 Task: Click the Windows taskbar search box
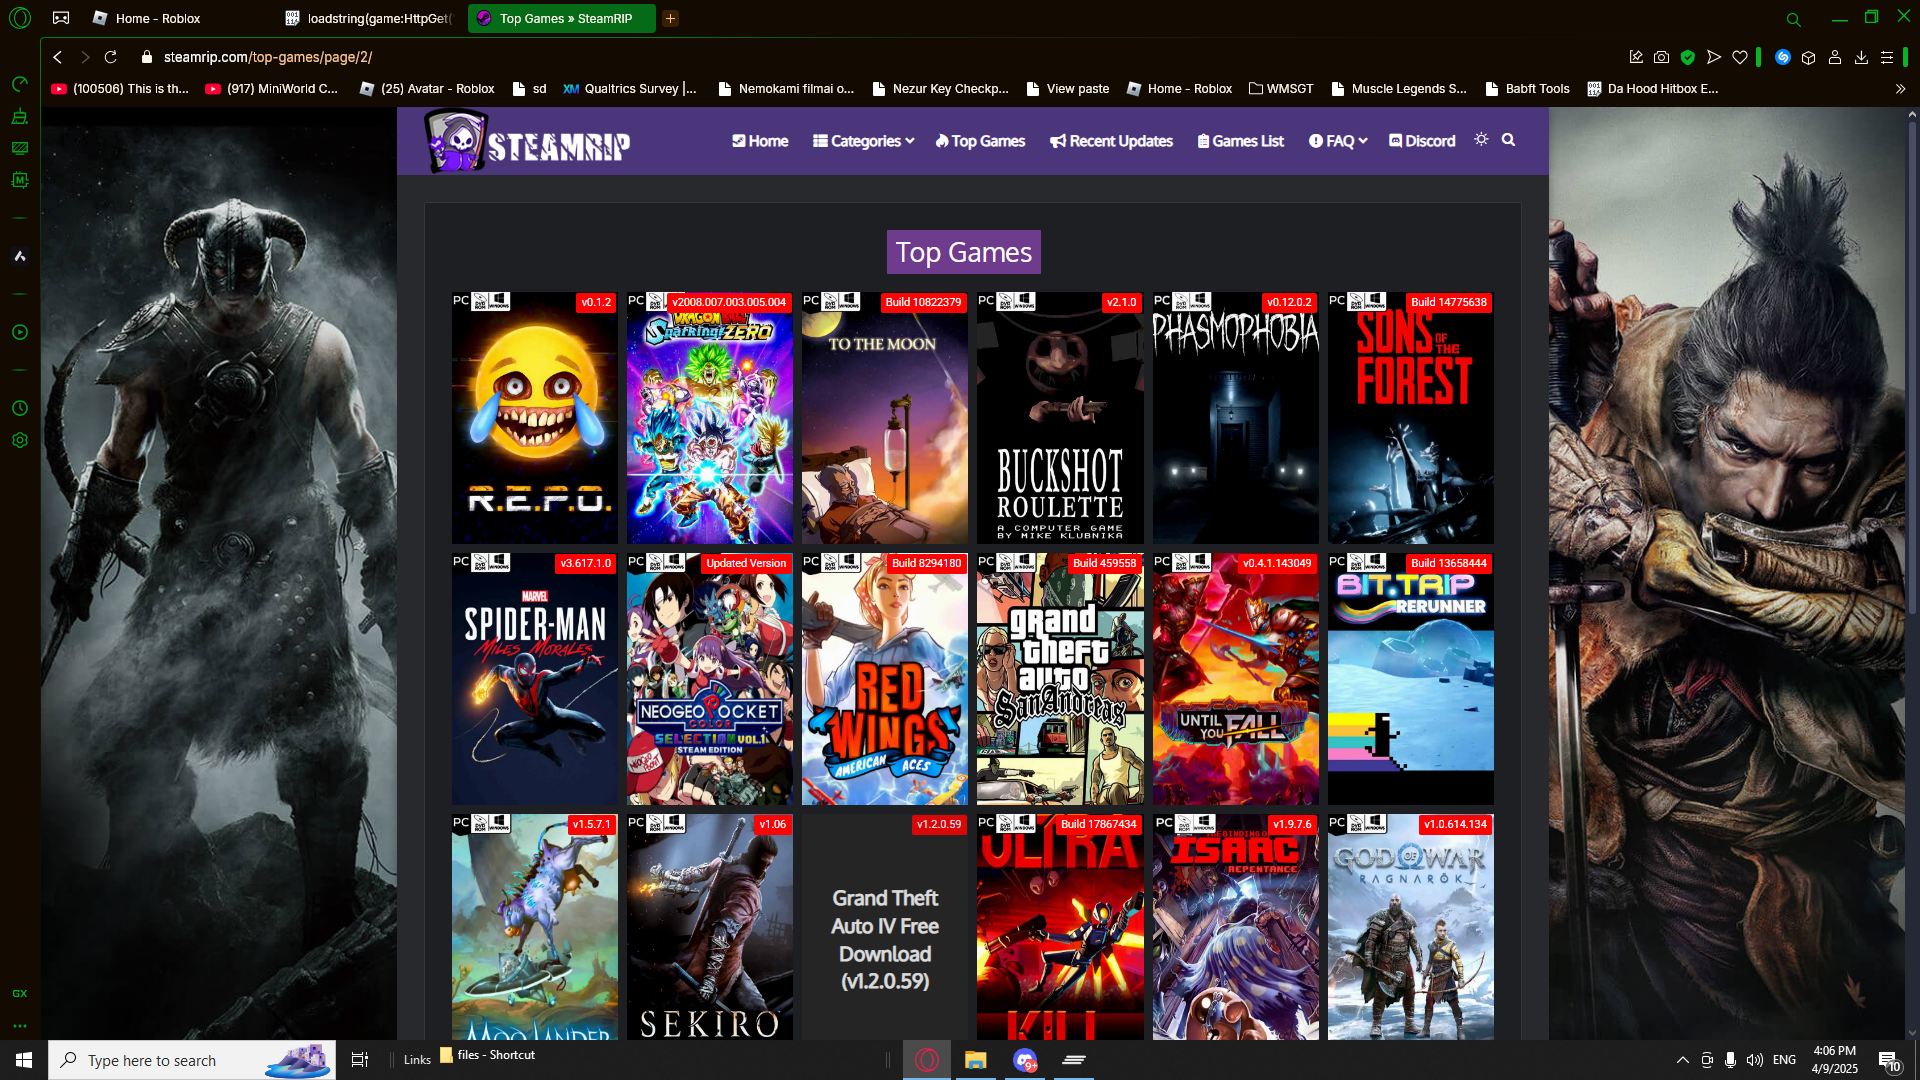192,1060
